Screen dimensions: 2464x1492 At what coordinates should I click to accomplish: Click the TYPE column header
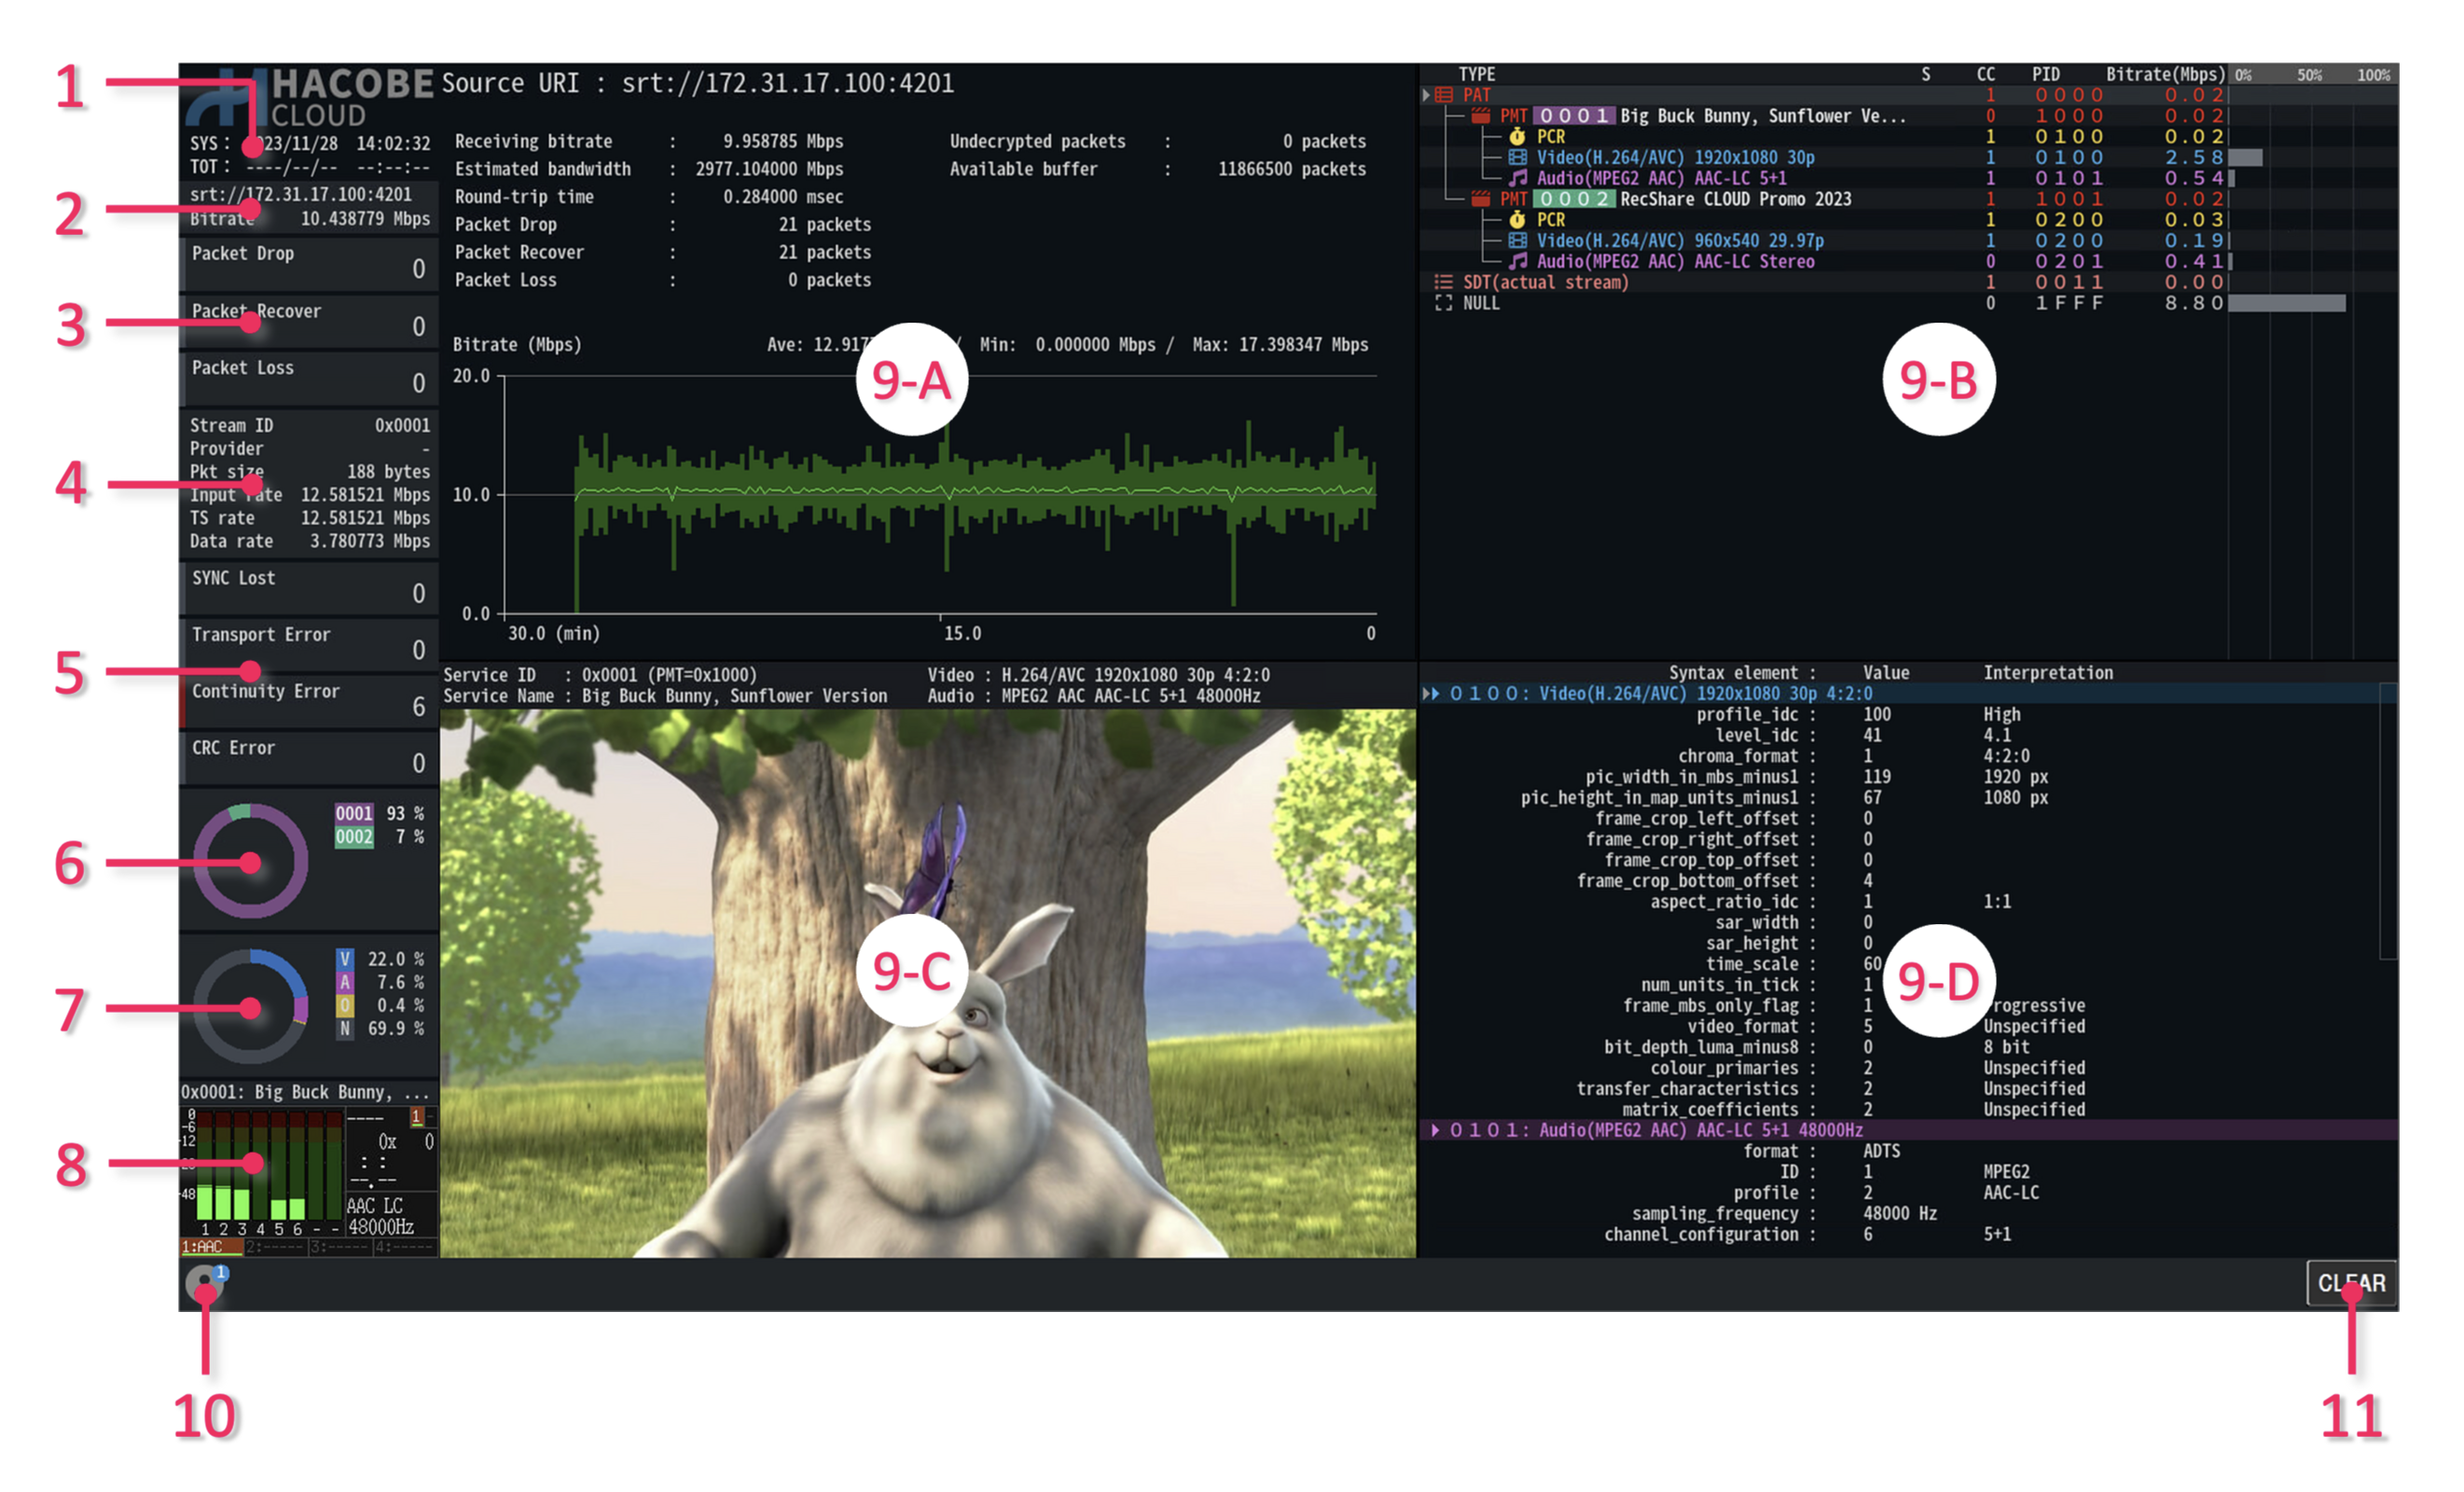[x=1476, y=74]
